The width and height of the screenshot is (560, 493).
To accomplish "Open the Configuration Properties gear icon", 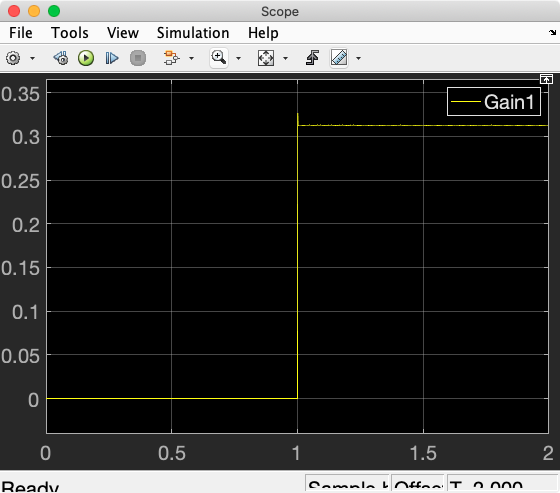I will click(x=13, y=58).
